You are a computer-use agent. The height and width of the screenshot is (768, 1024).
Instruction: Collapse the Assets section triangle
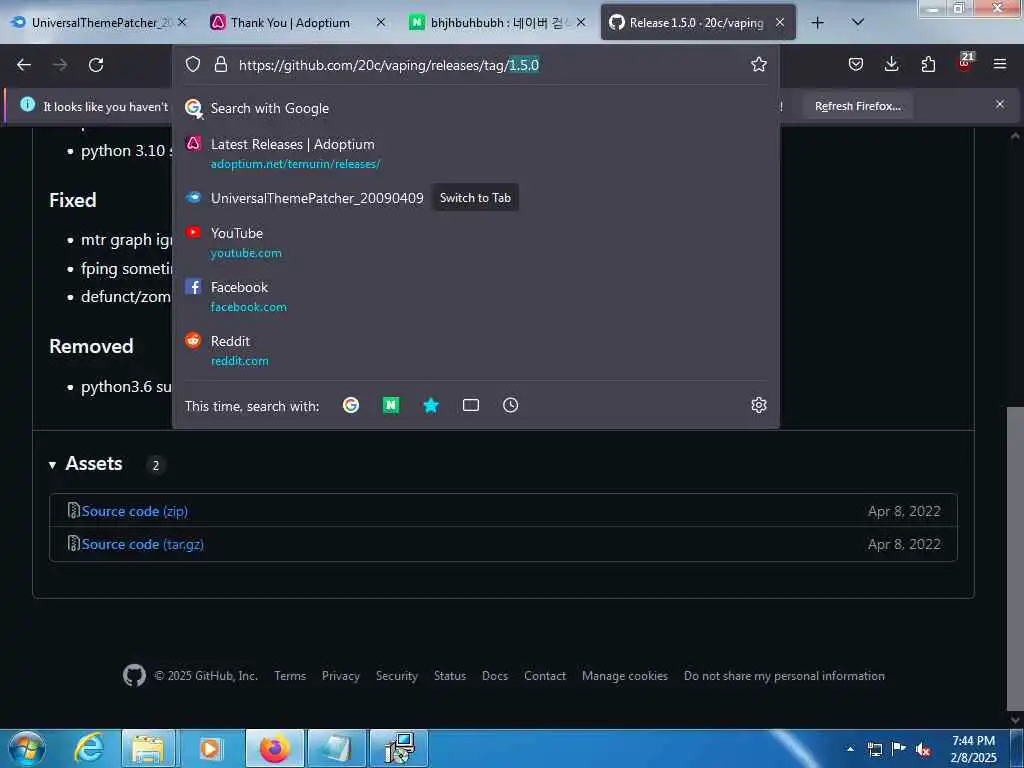coord(52,464)
